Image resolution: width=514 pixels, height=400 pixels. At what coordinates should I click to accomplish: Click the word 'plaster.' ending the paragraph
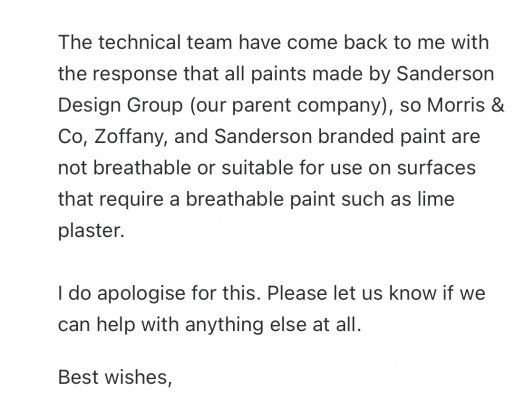point(91,231)
